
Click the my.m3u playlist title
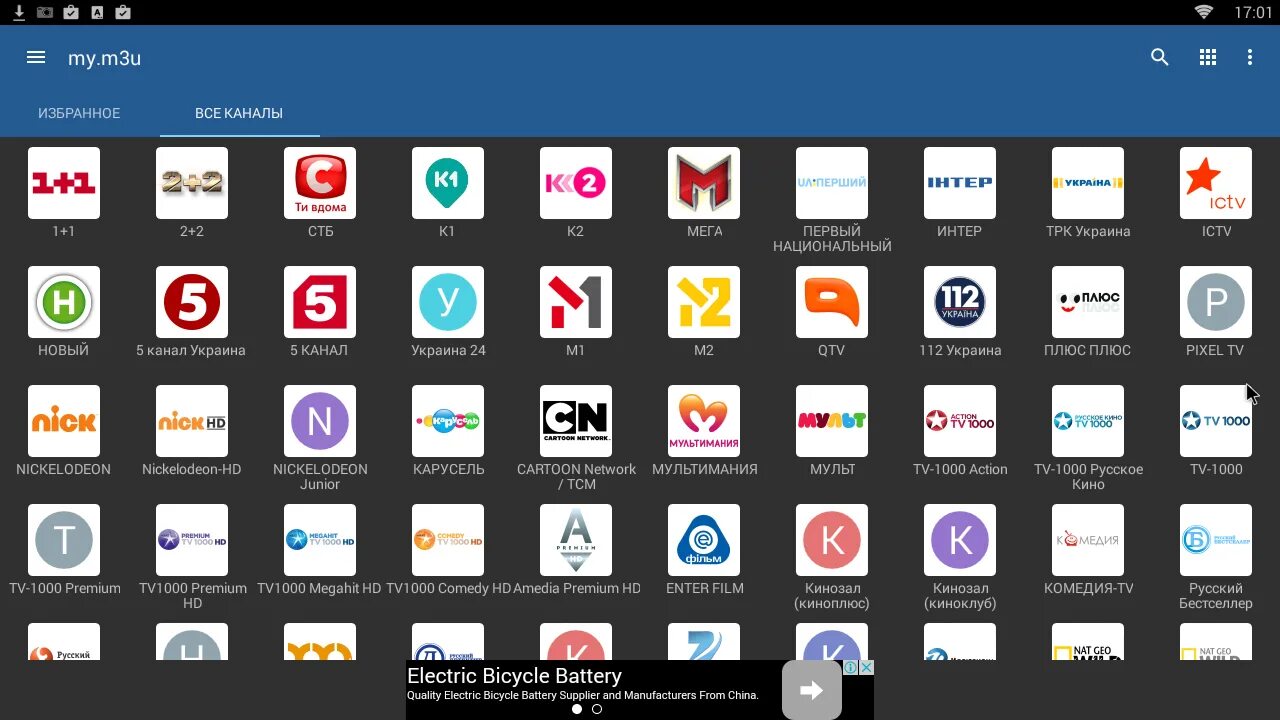click(104, 58)
